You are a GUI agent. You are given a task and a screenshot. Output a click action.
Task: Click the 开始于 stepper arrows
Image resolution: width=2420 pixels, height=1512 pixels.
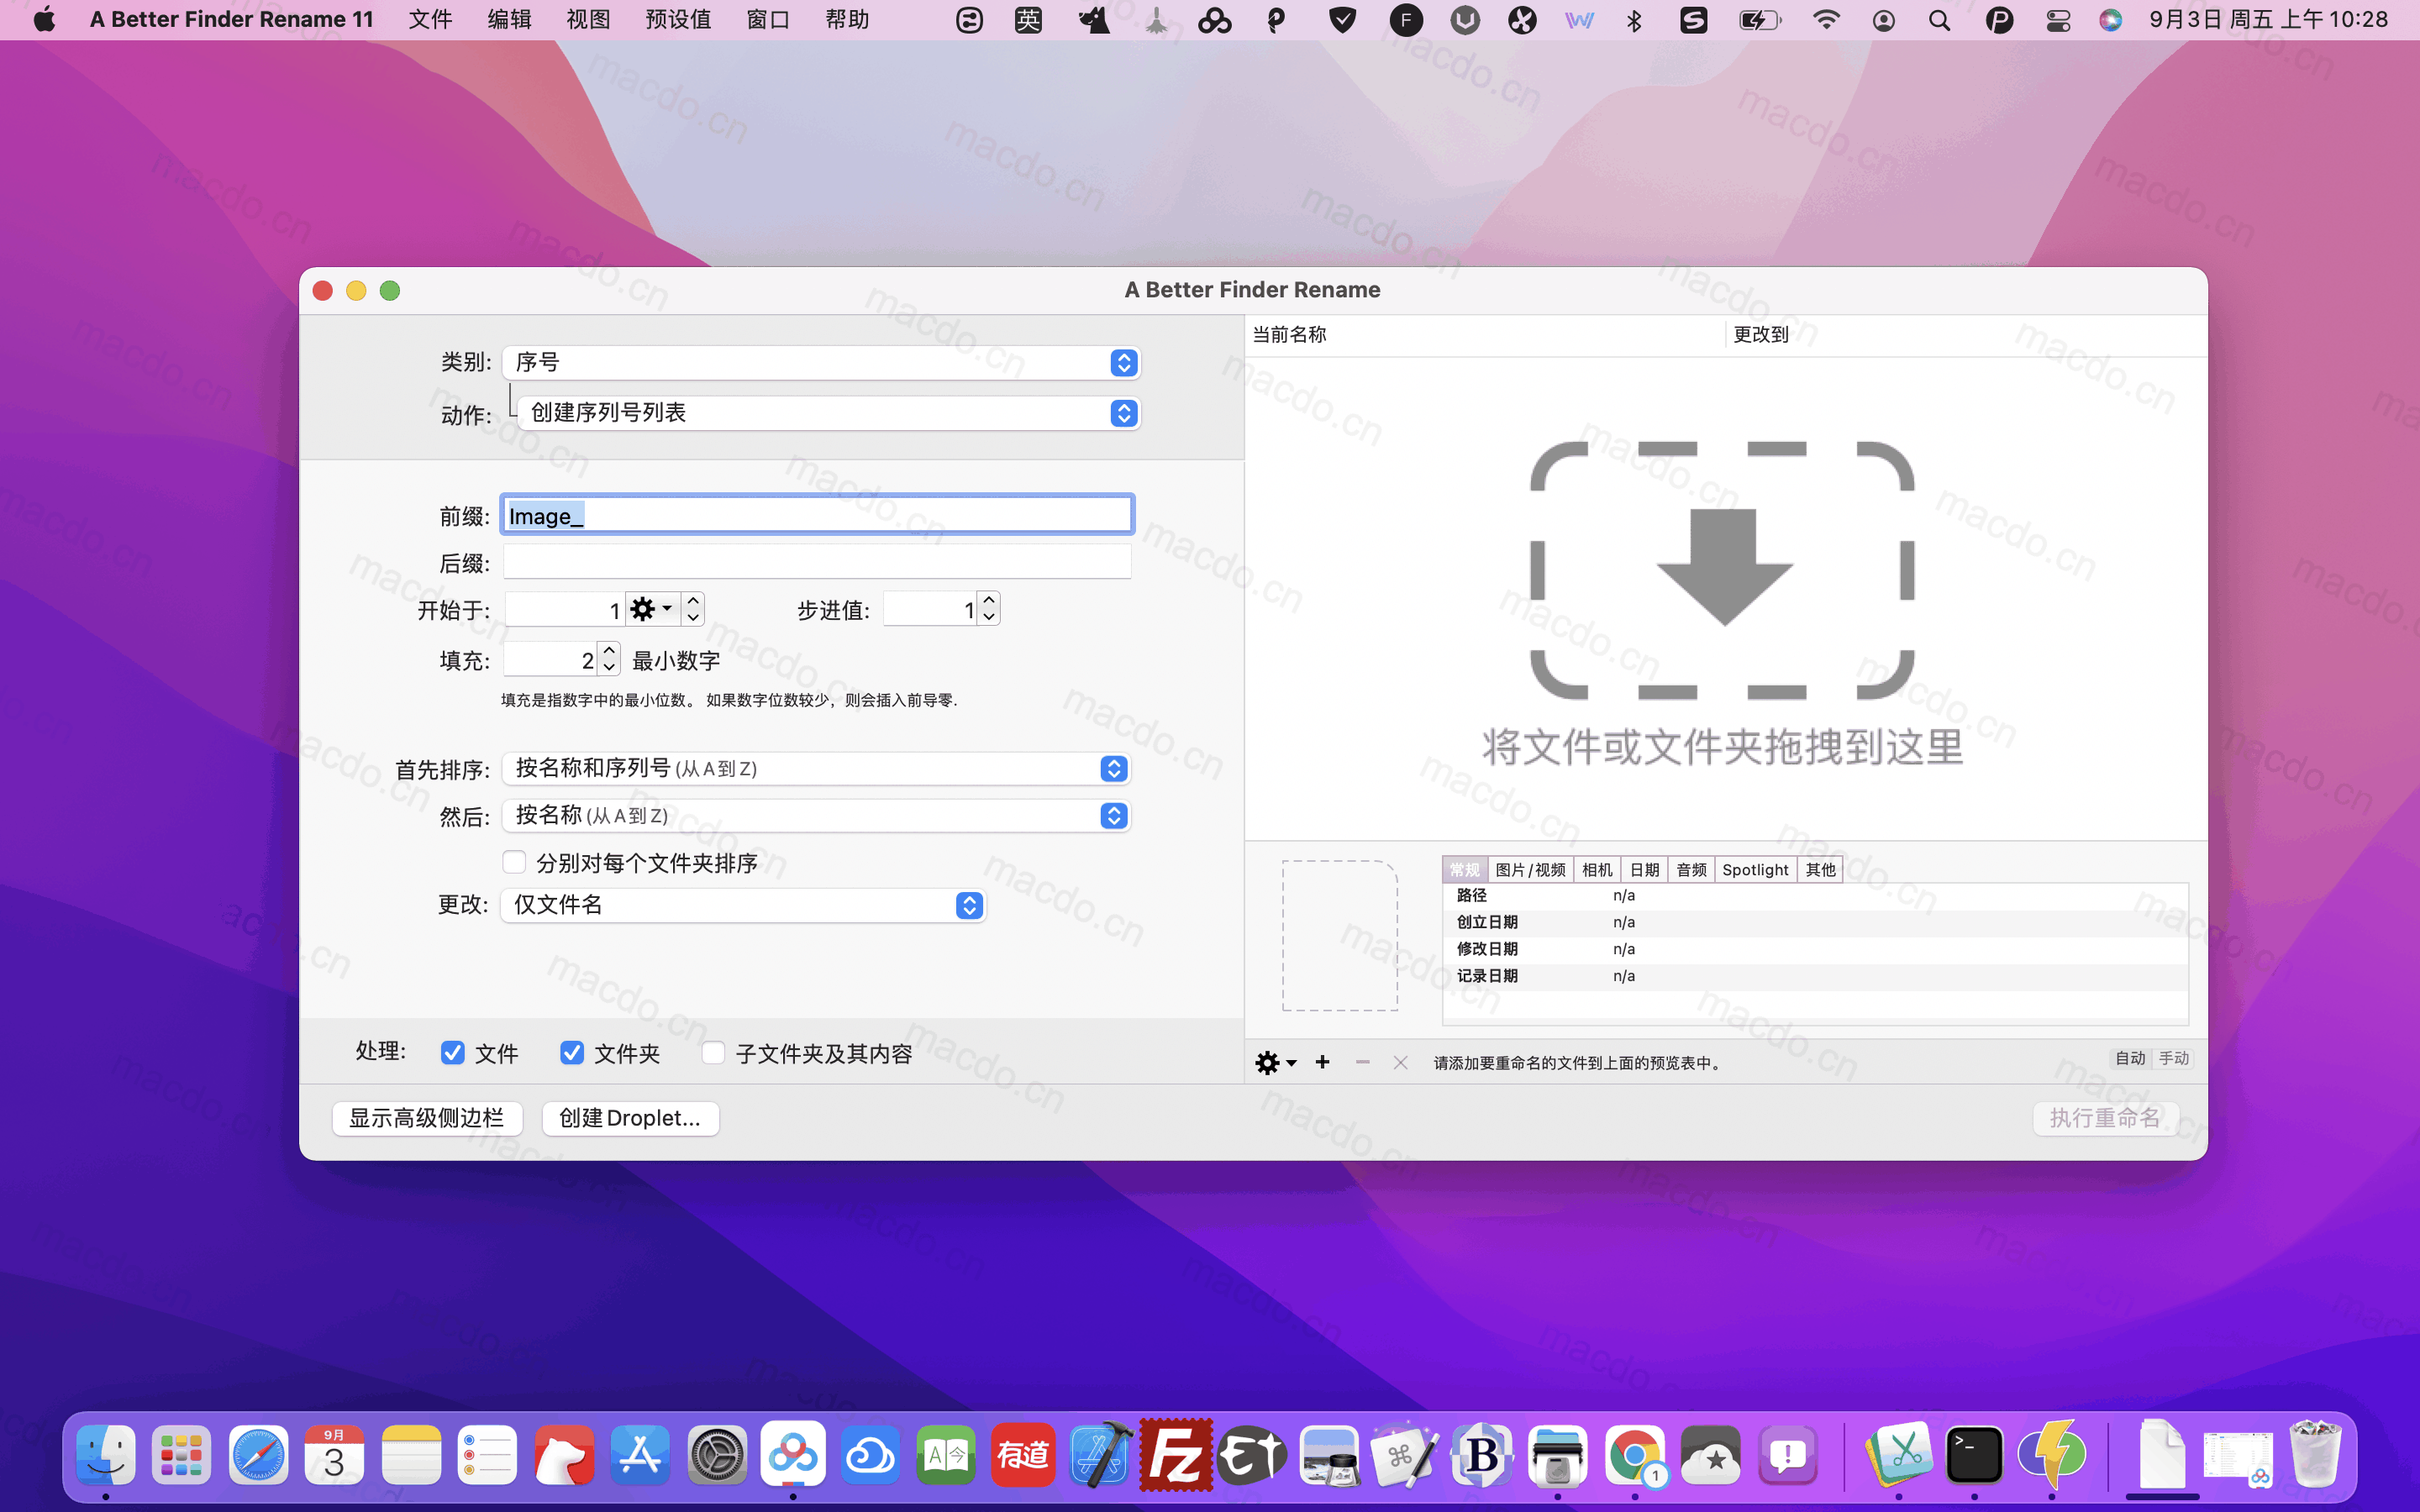[x=693, y=609]
